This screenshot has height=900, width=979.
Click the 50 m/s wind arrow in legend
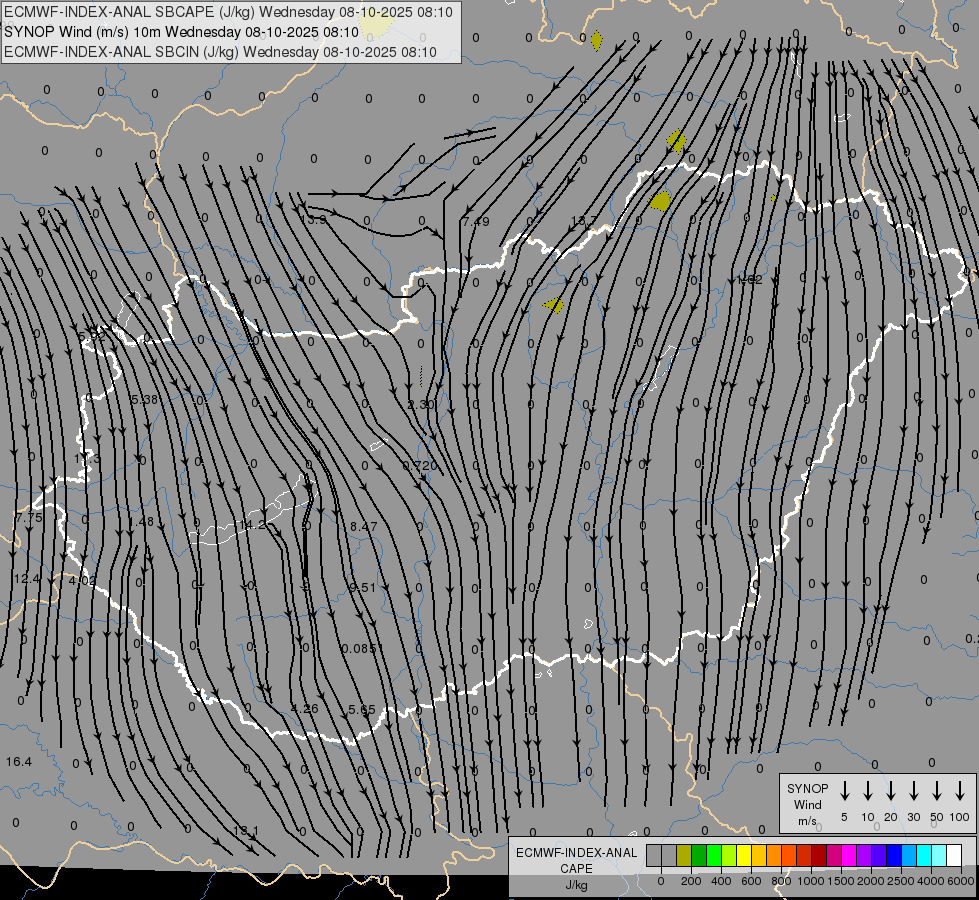tap(937, 791)
